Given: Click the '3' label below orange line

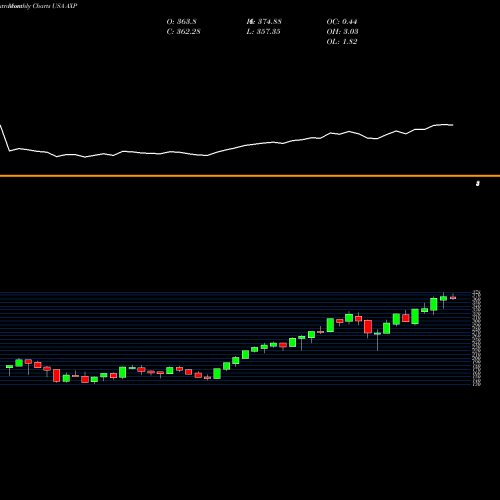Looking at the screenshot, I should tap(478, 184).
